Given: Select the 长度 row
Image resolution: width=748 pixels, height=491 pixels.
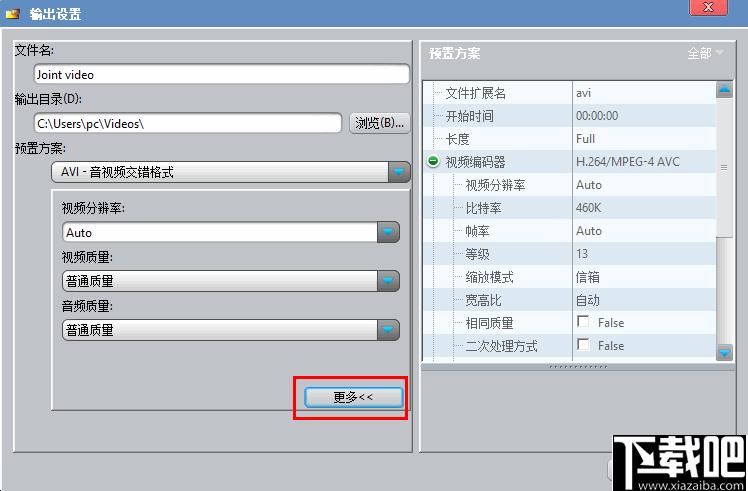Looking at the screenshot, I should [570, 139].
